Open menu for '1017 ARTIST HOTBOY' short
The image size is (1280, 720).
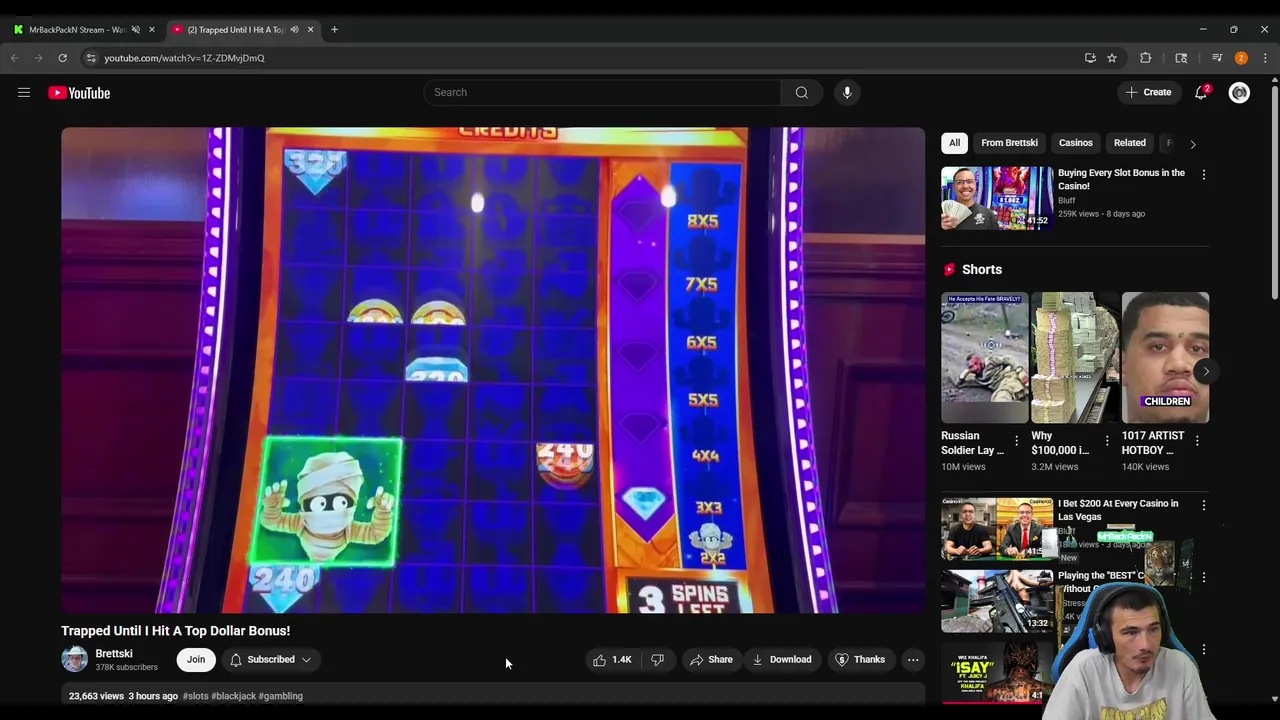click(x=1197, y=440)
